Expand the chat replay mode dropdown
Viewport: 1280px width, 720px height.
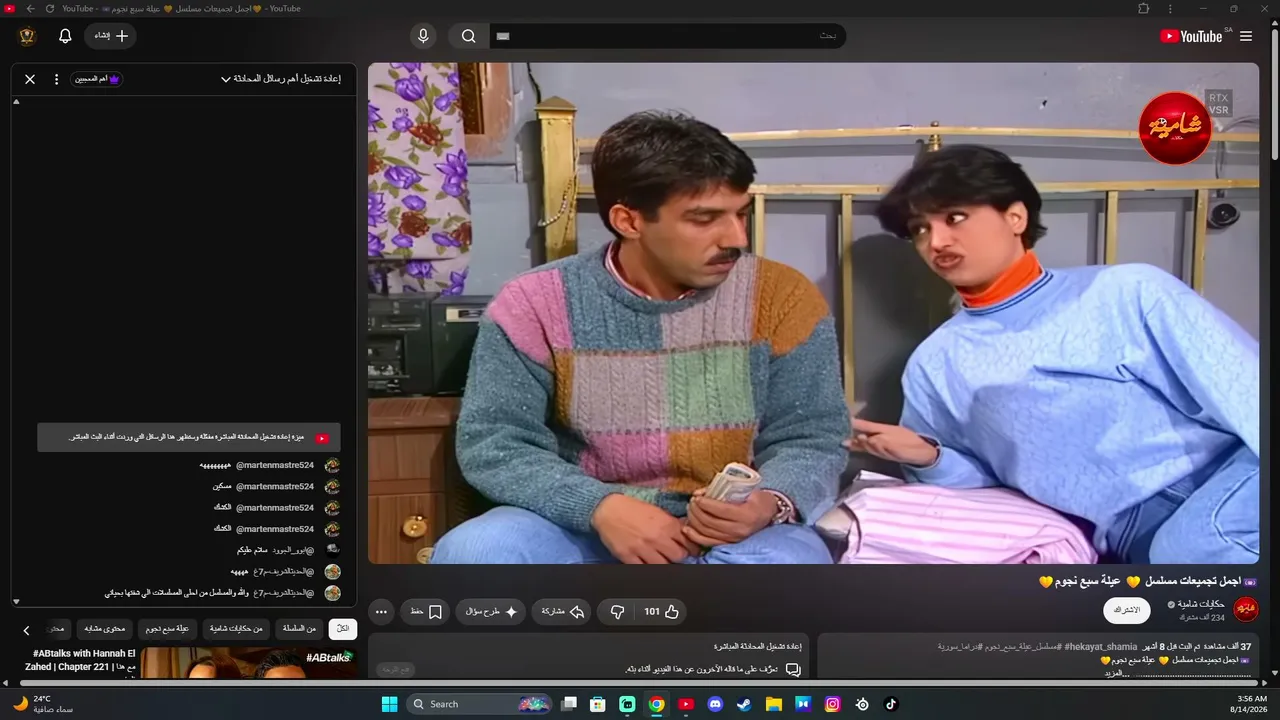[x=280, y=79]
